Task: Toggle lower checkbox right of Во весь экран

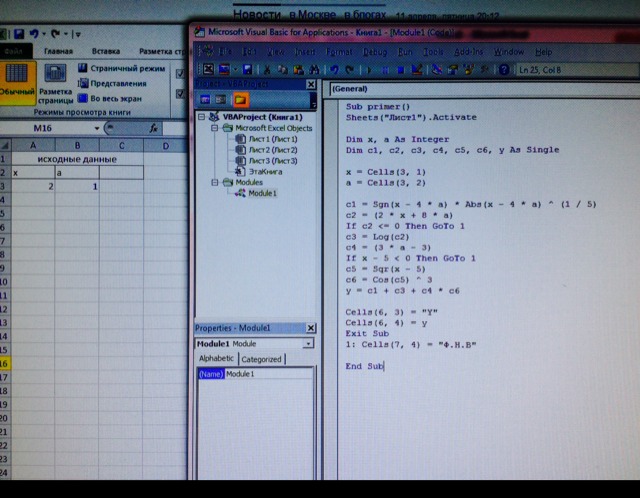Action: pyautogui.click(x=180, y=94)
